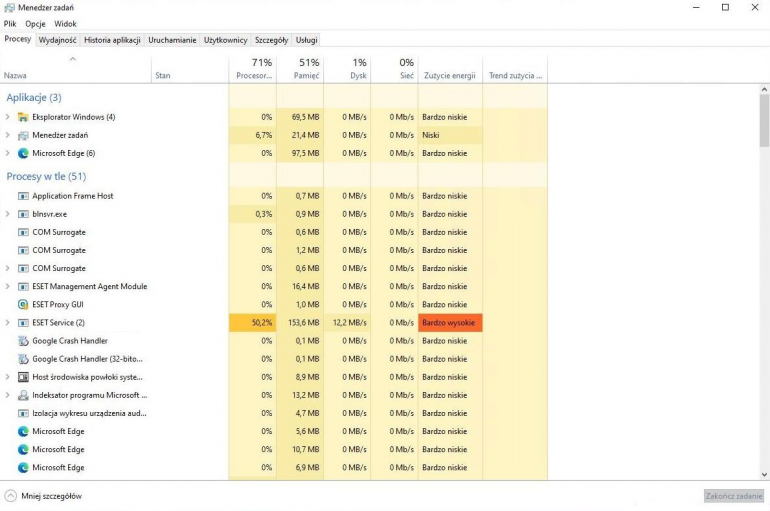Screen dimensions: 770x511
Task: Expand the Microsoft Edge (6) group
Action: [x=7, y=153]
